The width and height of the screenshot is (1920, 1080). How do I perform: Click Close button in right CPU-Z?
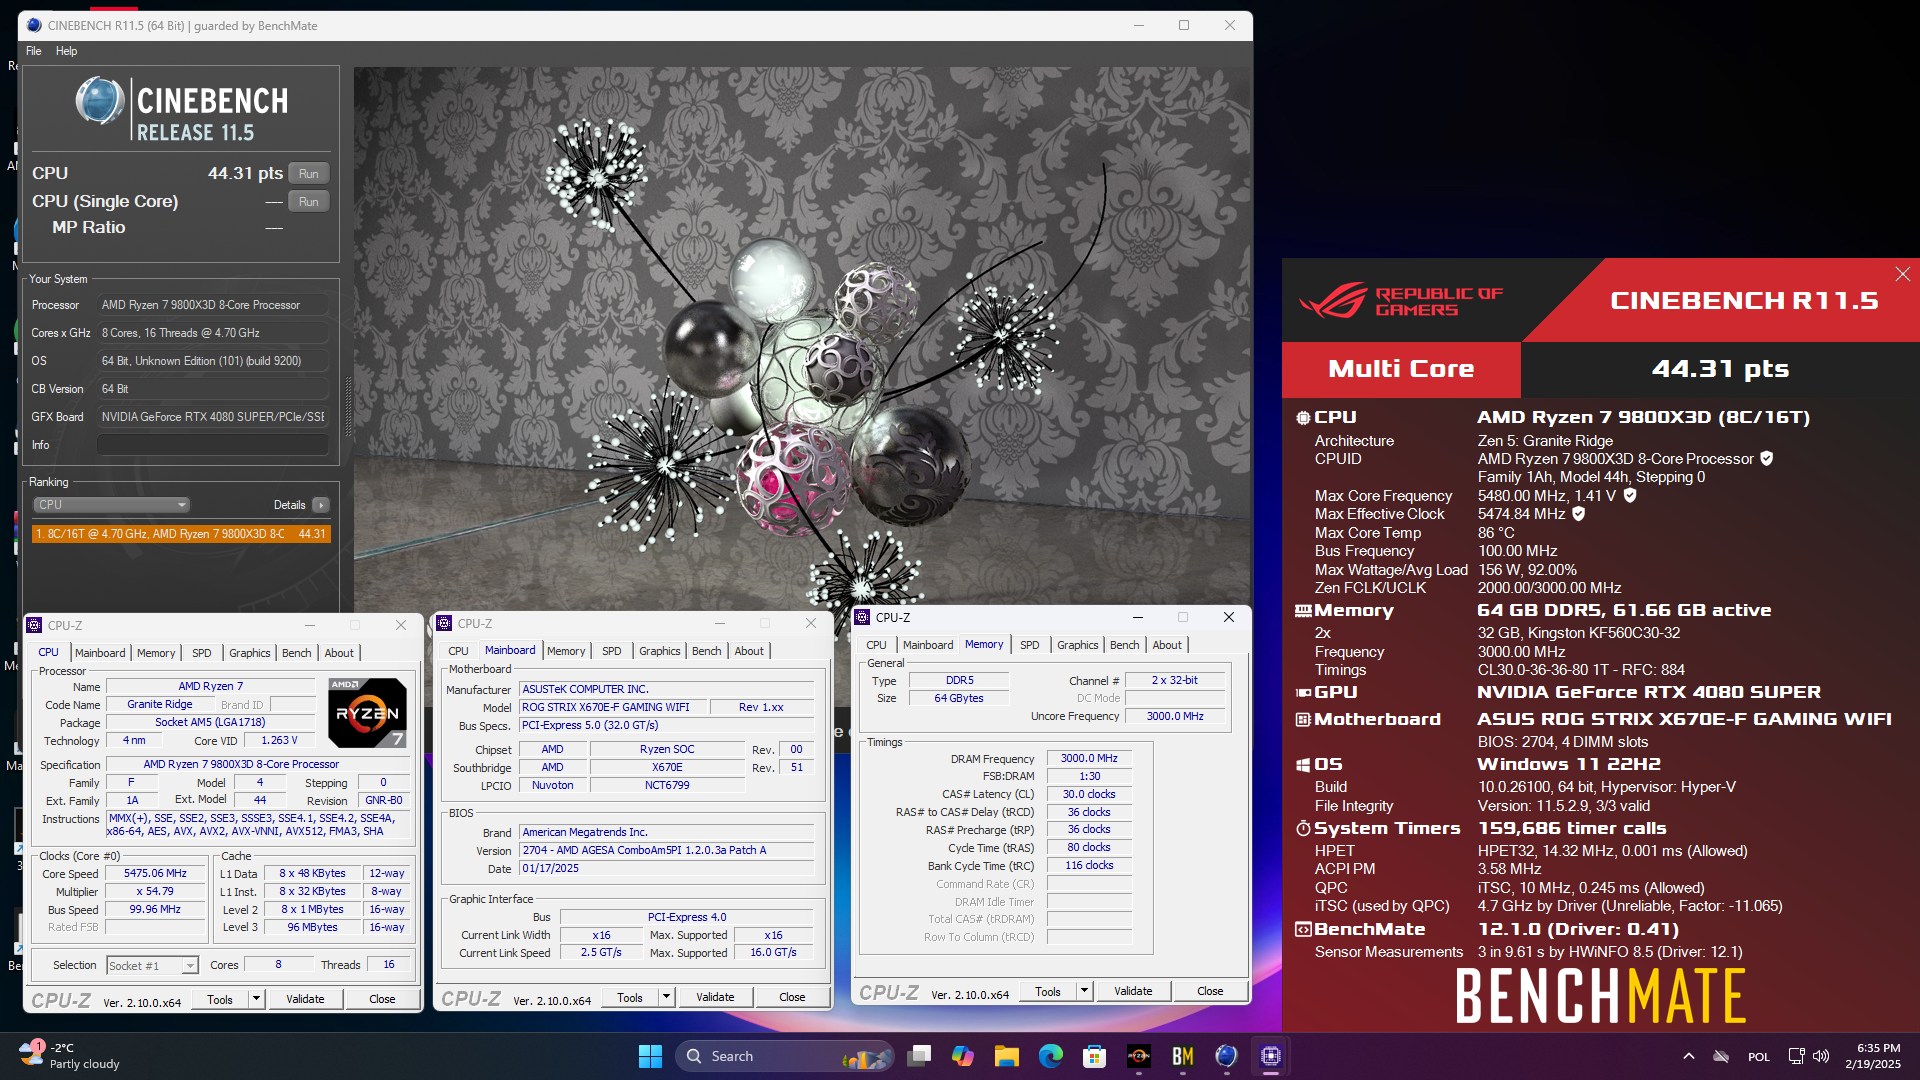pyautogui.click(x=1210, y=991)
